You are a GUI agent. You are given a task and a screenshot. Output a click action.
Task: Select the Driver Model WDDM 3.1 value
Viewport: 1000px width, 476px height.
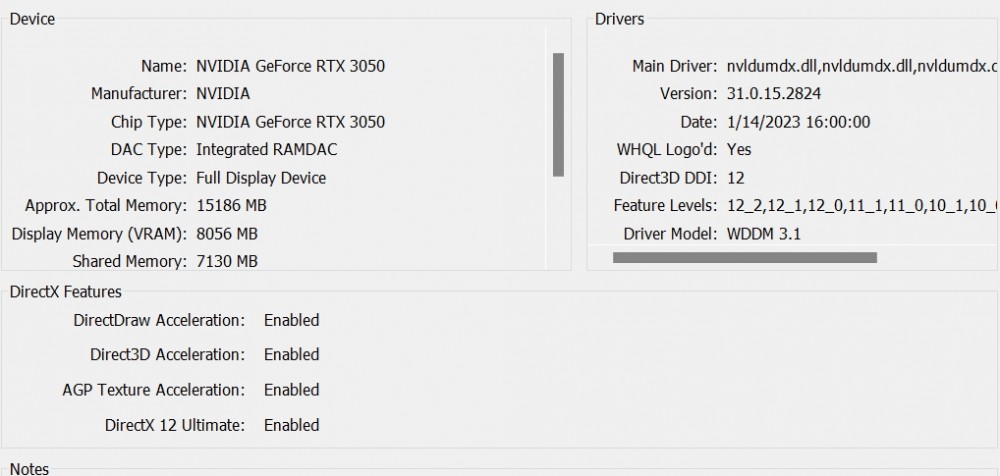click(763, 234)
